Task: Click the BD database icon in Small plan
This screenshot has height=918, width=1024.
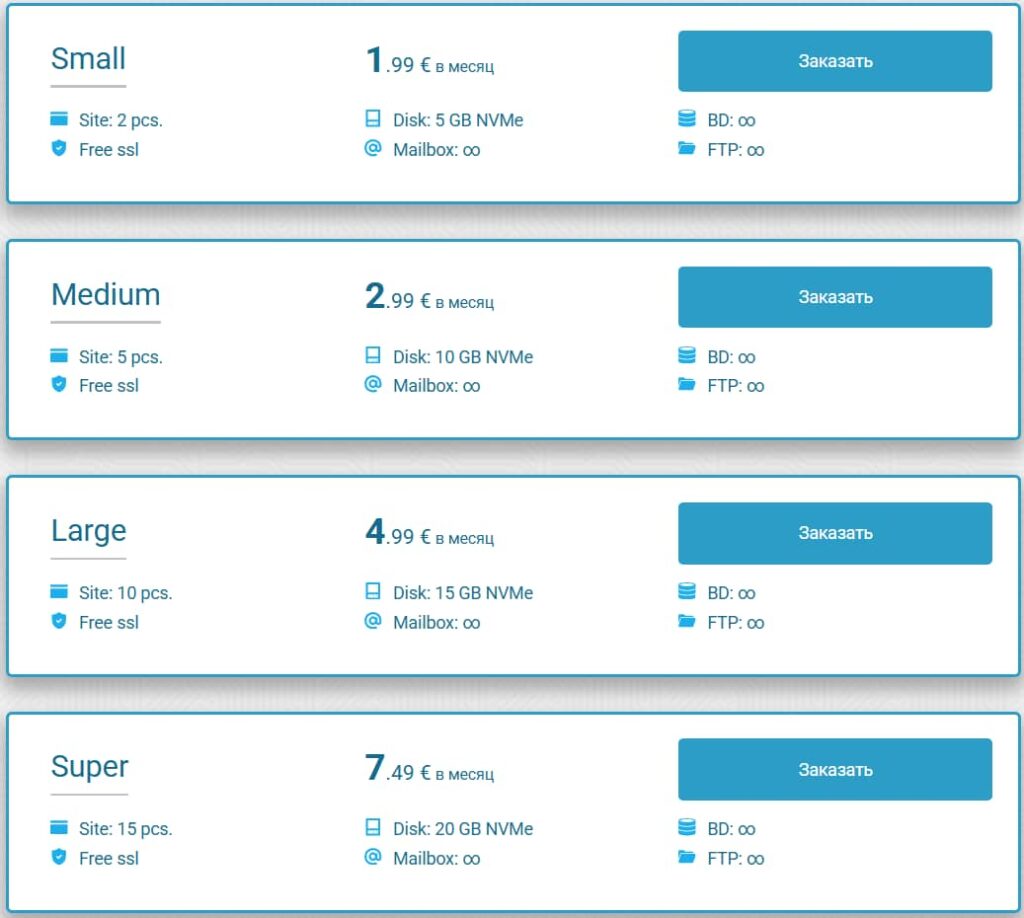Action: (x=686, y=120)
